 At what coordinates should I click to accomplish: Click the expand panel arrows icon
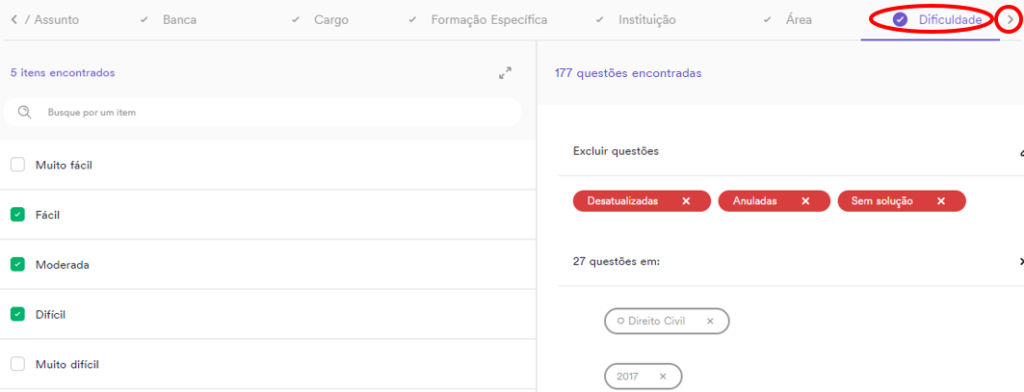(x=505, y=73)
